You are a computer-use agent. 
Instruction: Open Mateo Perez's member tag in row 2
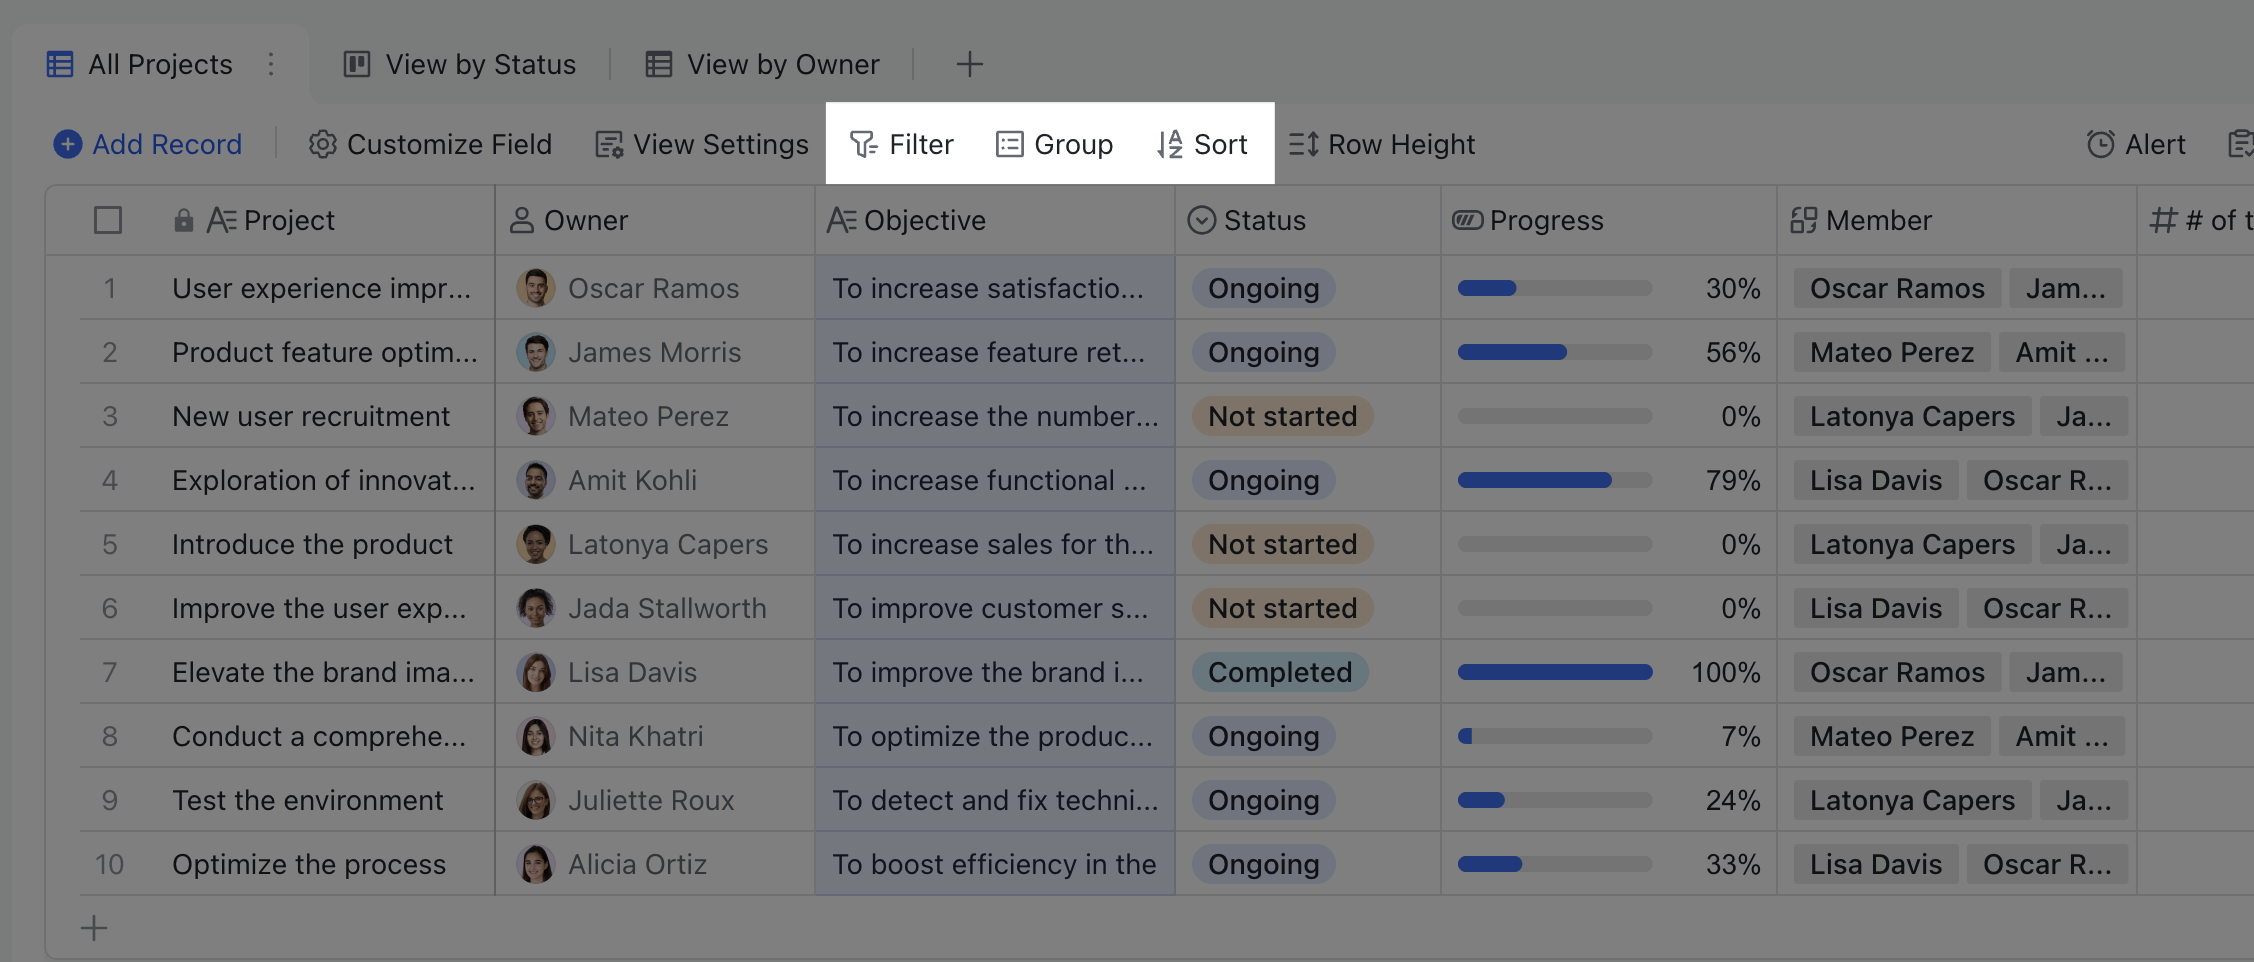[1890, 352]
